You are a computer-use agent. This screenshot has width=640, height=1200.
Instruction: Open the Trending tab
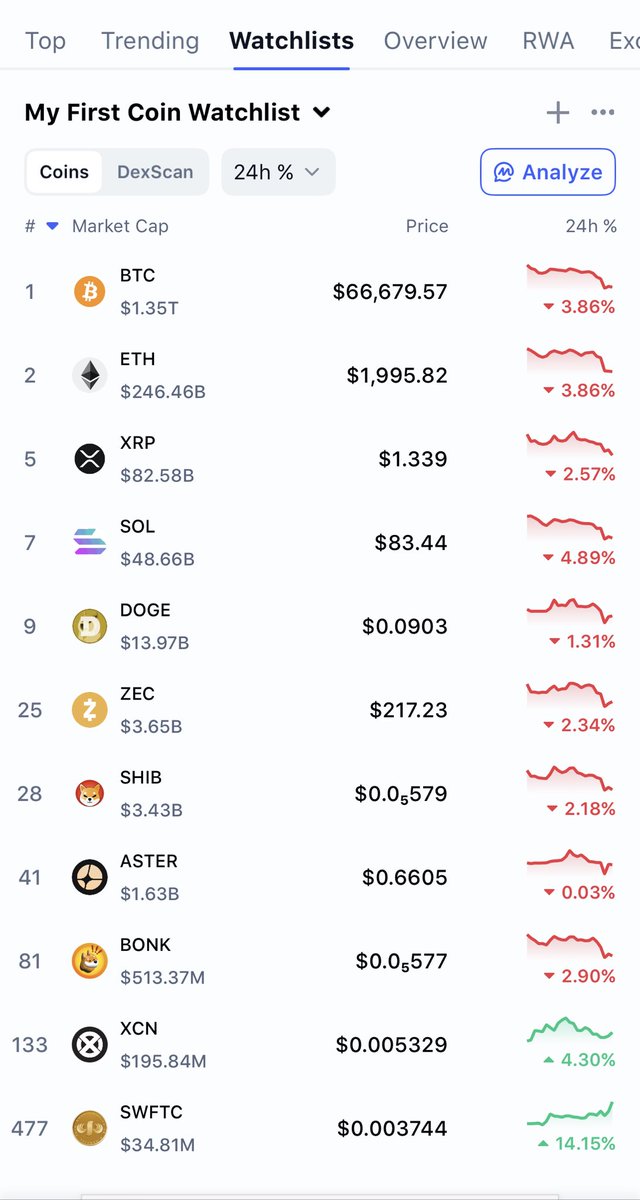pos(150,41)
